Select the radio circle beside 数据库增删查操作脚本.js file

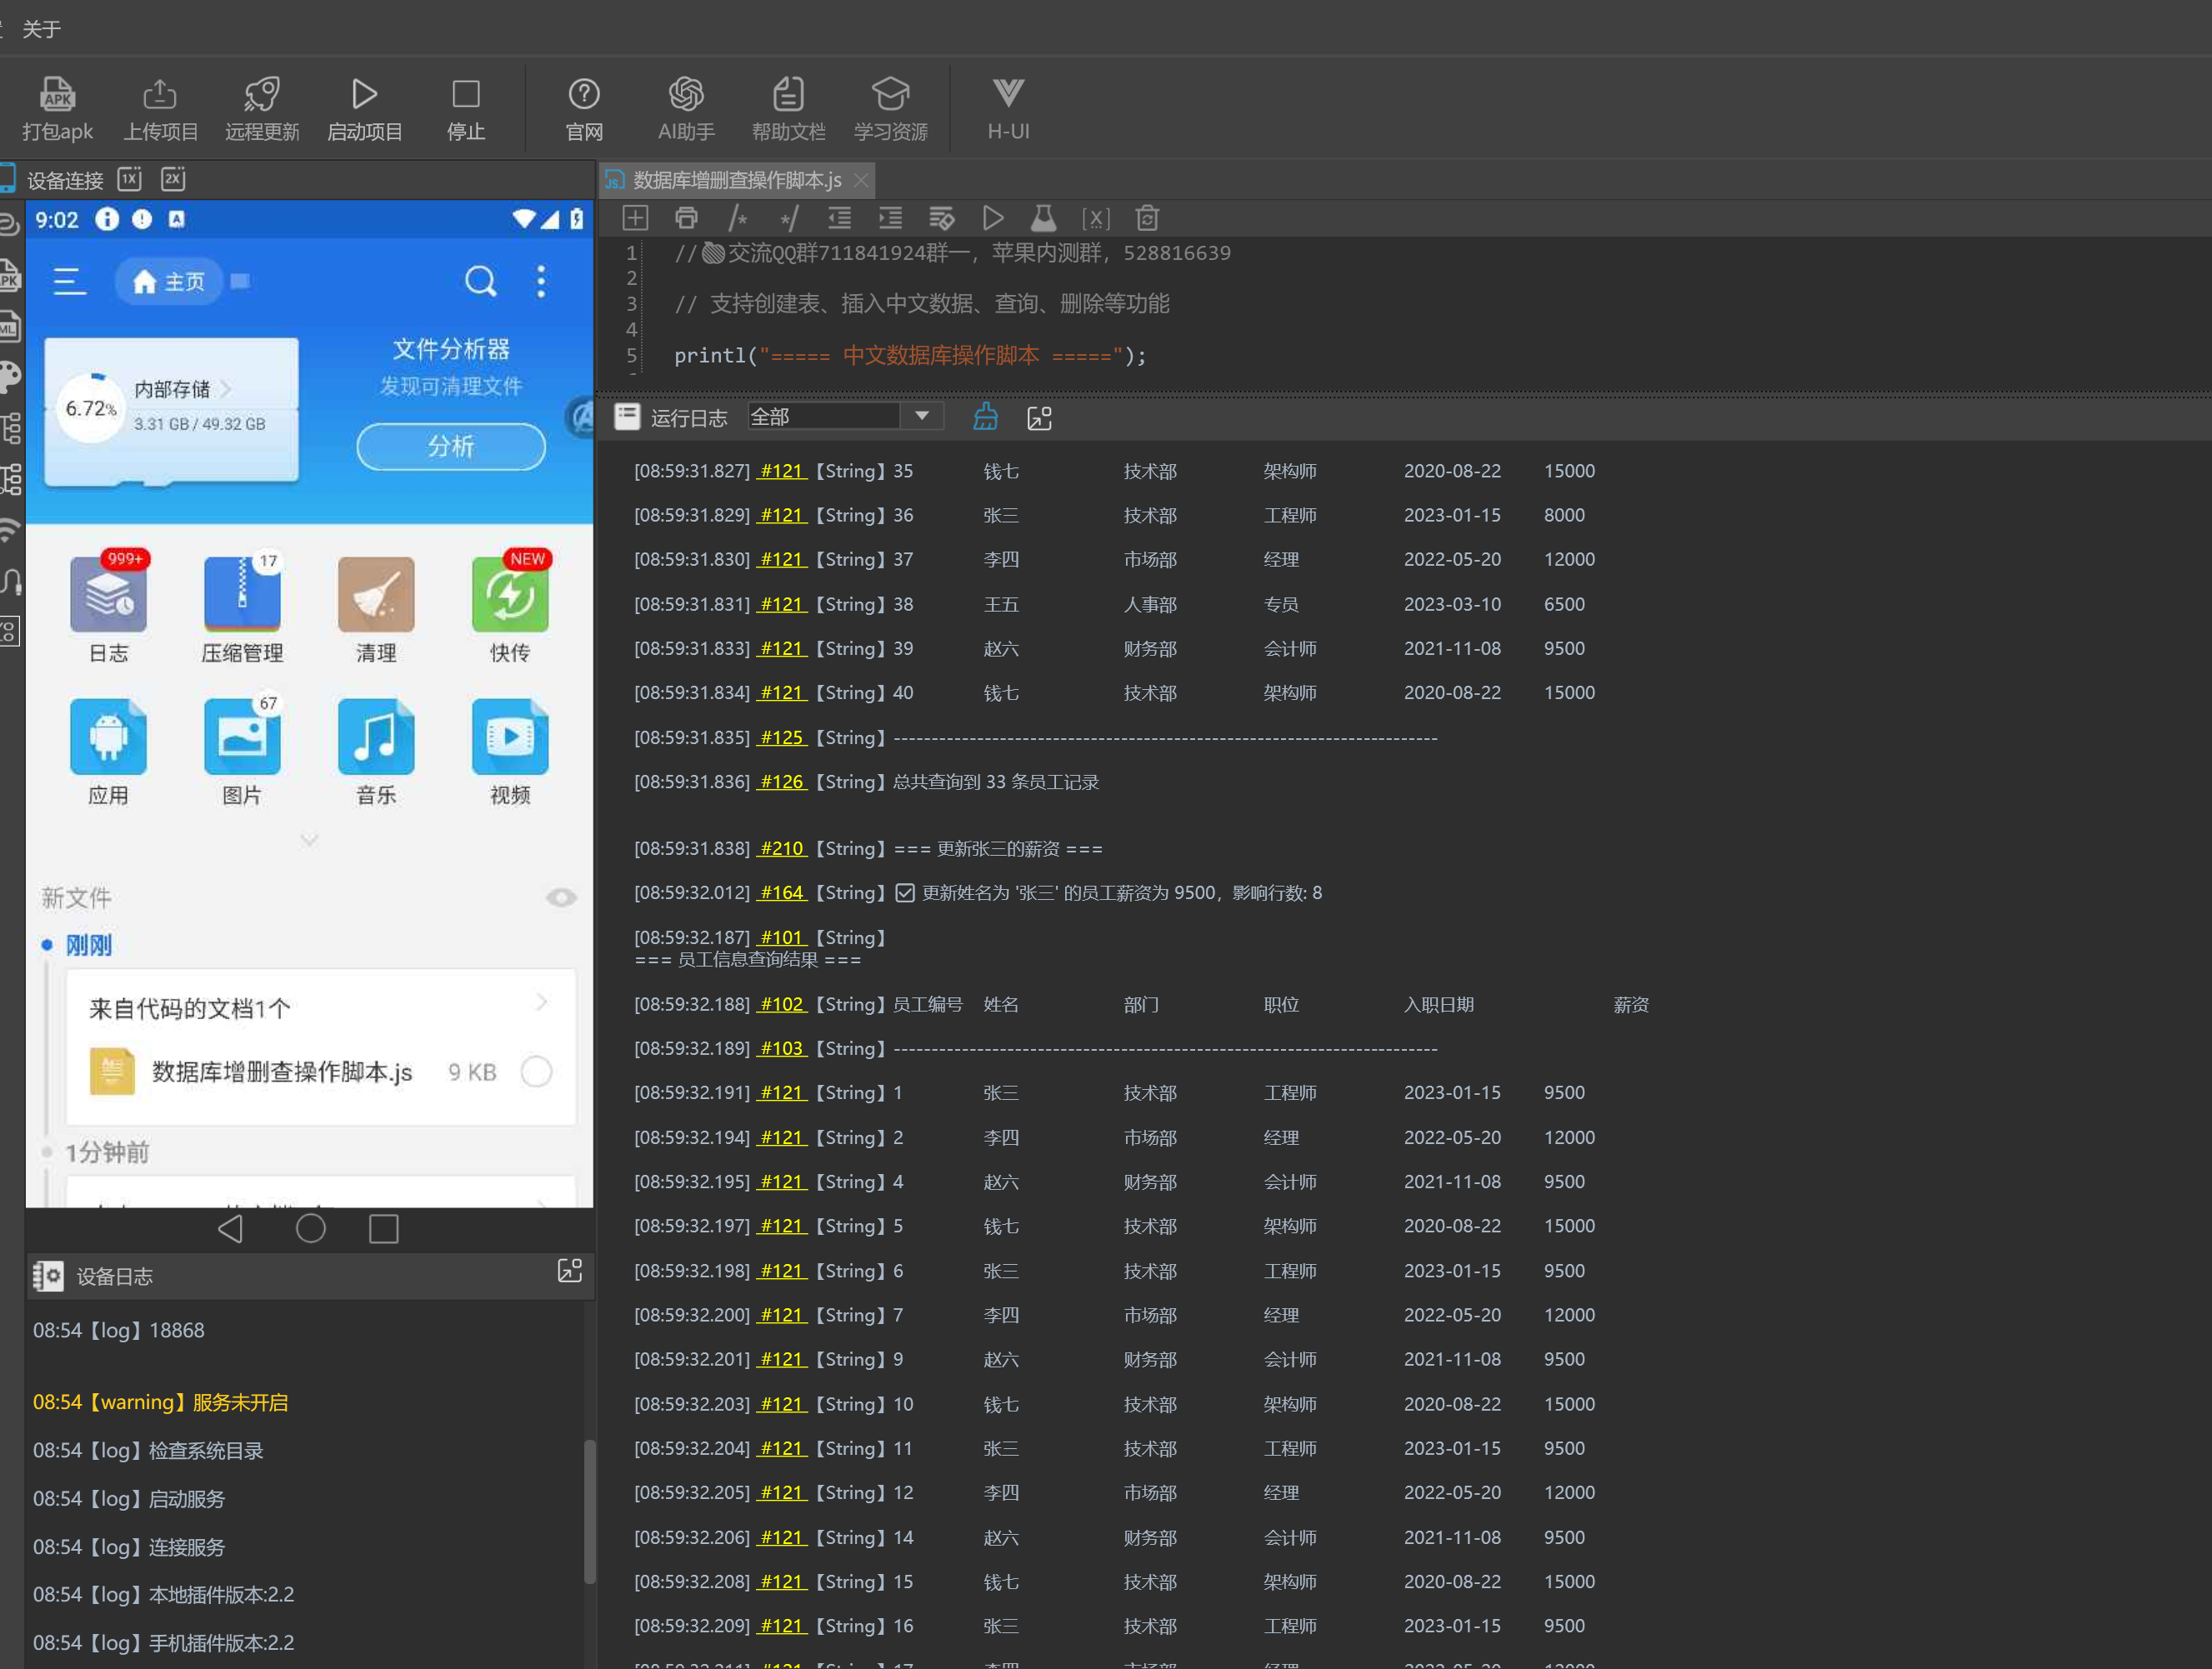coord(537,1072)
